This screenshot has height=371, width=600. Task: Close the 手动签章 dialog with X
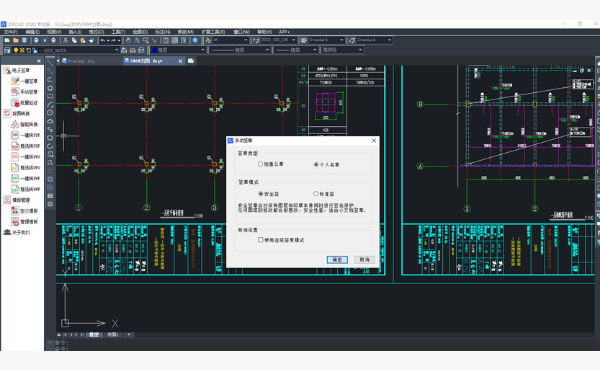[x=374, y=141]
